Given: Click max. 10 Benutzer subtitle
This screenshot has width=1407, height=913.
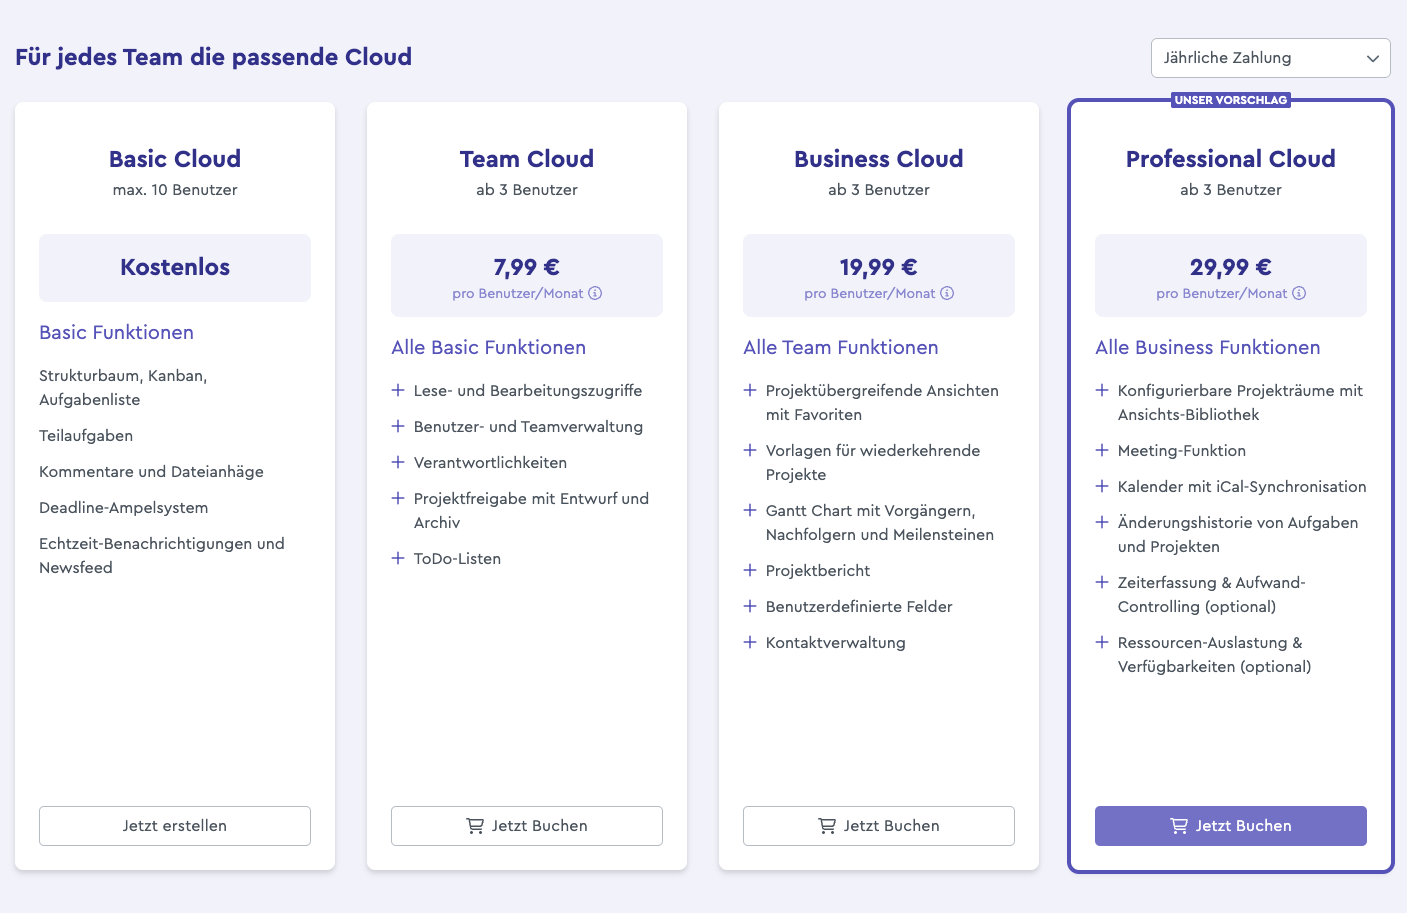Looking at the screenshot, I should [x=175, y=190].
